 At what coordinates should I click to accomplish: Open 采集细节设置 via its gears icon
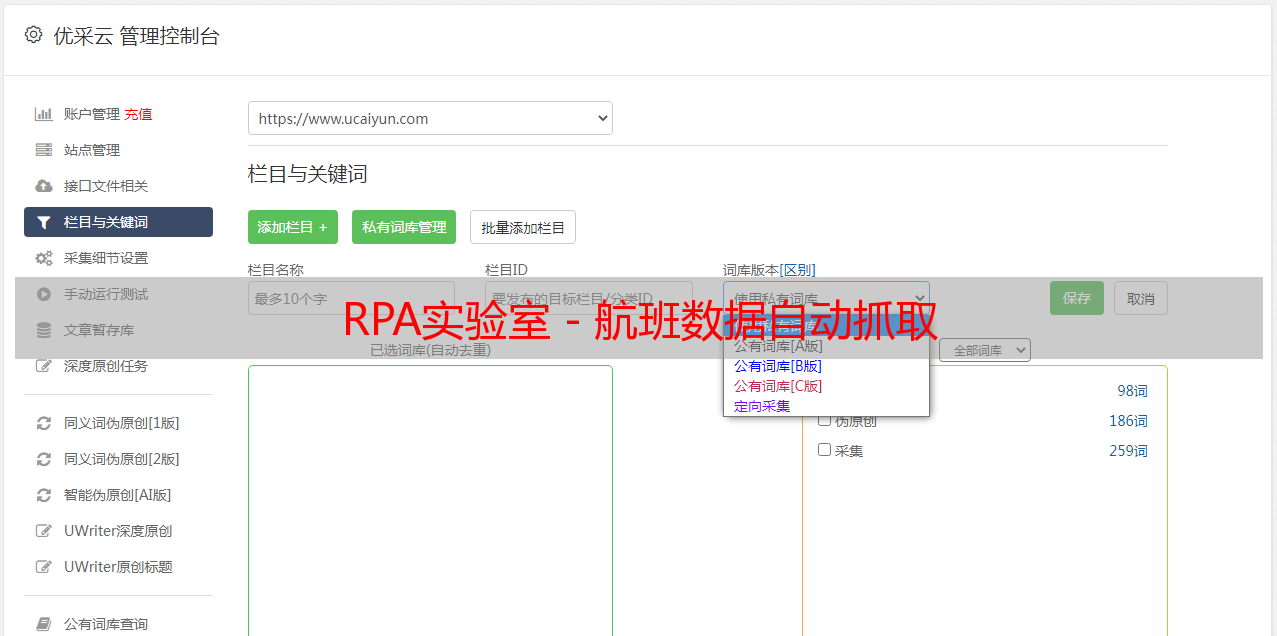[44, 258]
